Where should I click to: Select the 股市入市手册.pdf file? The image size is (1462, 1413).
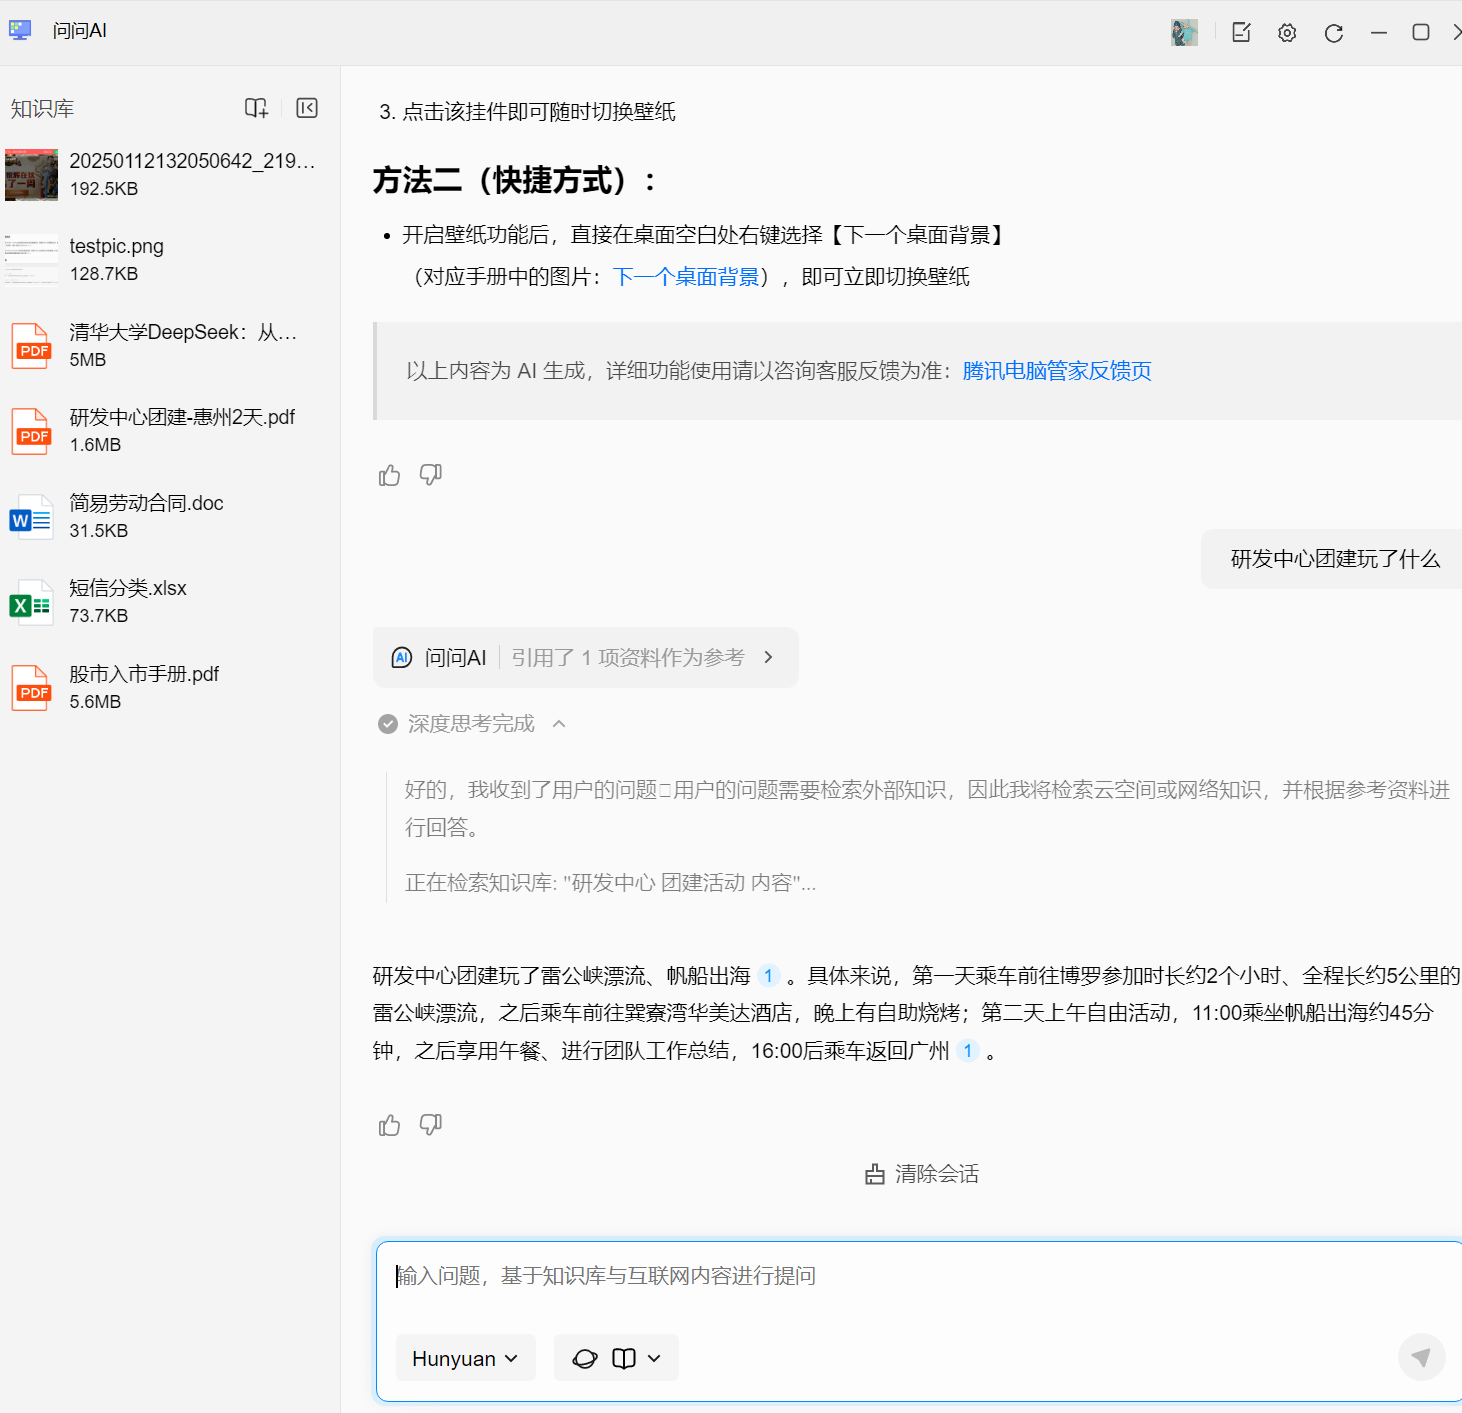point(144,687)
